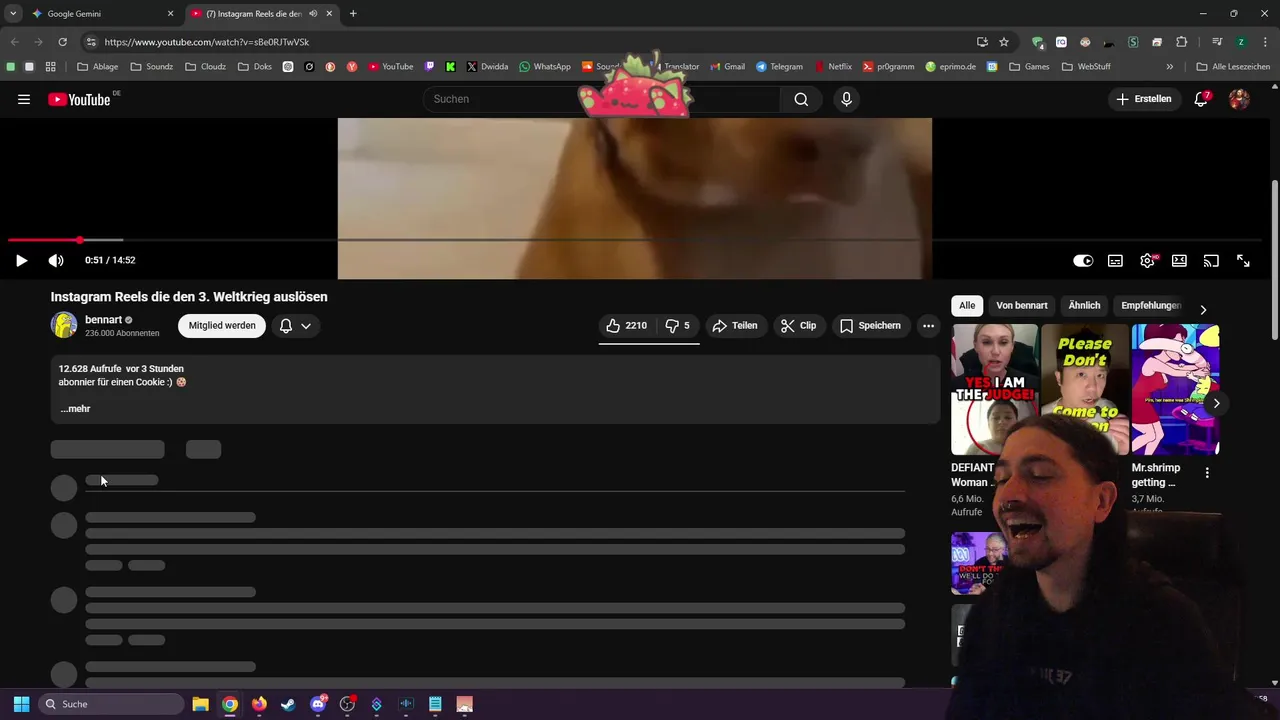Mute the video volume
Screen dimensions: 1280x720
tap(56, 260)
